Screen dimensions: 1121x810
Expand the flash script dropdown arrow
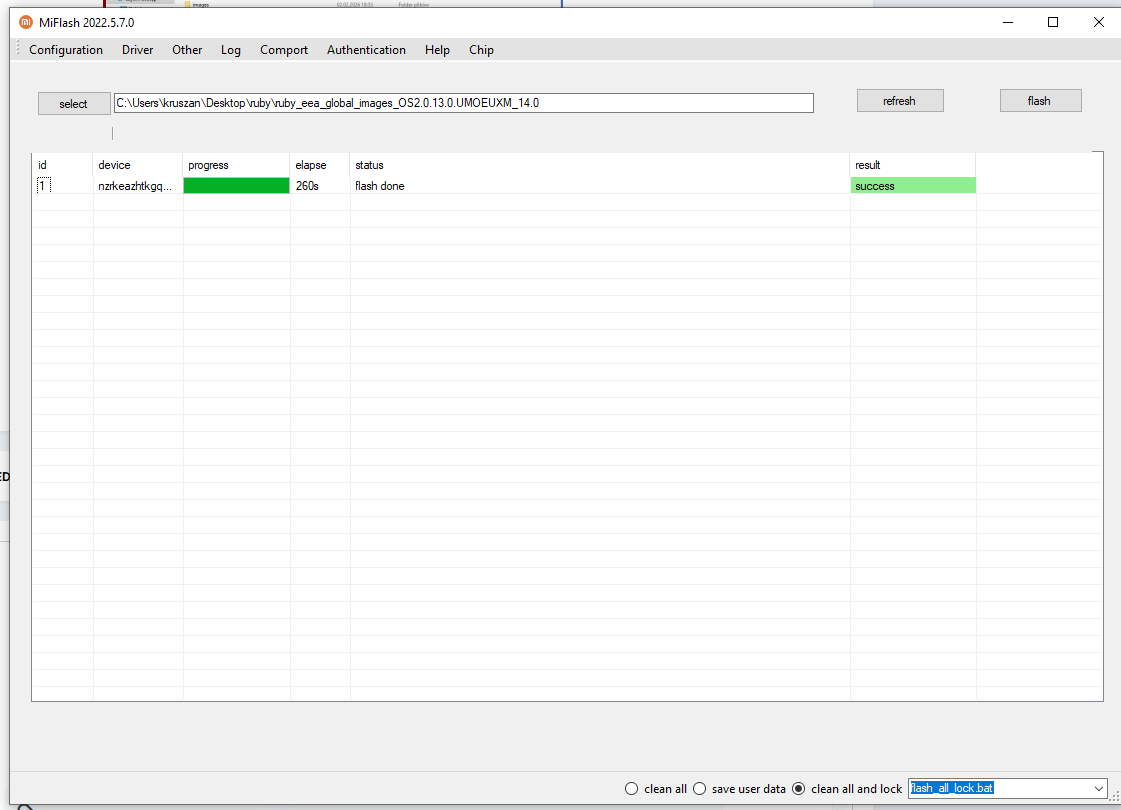[x=1099, y=789]
